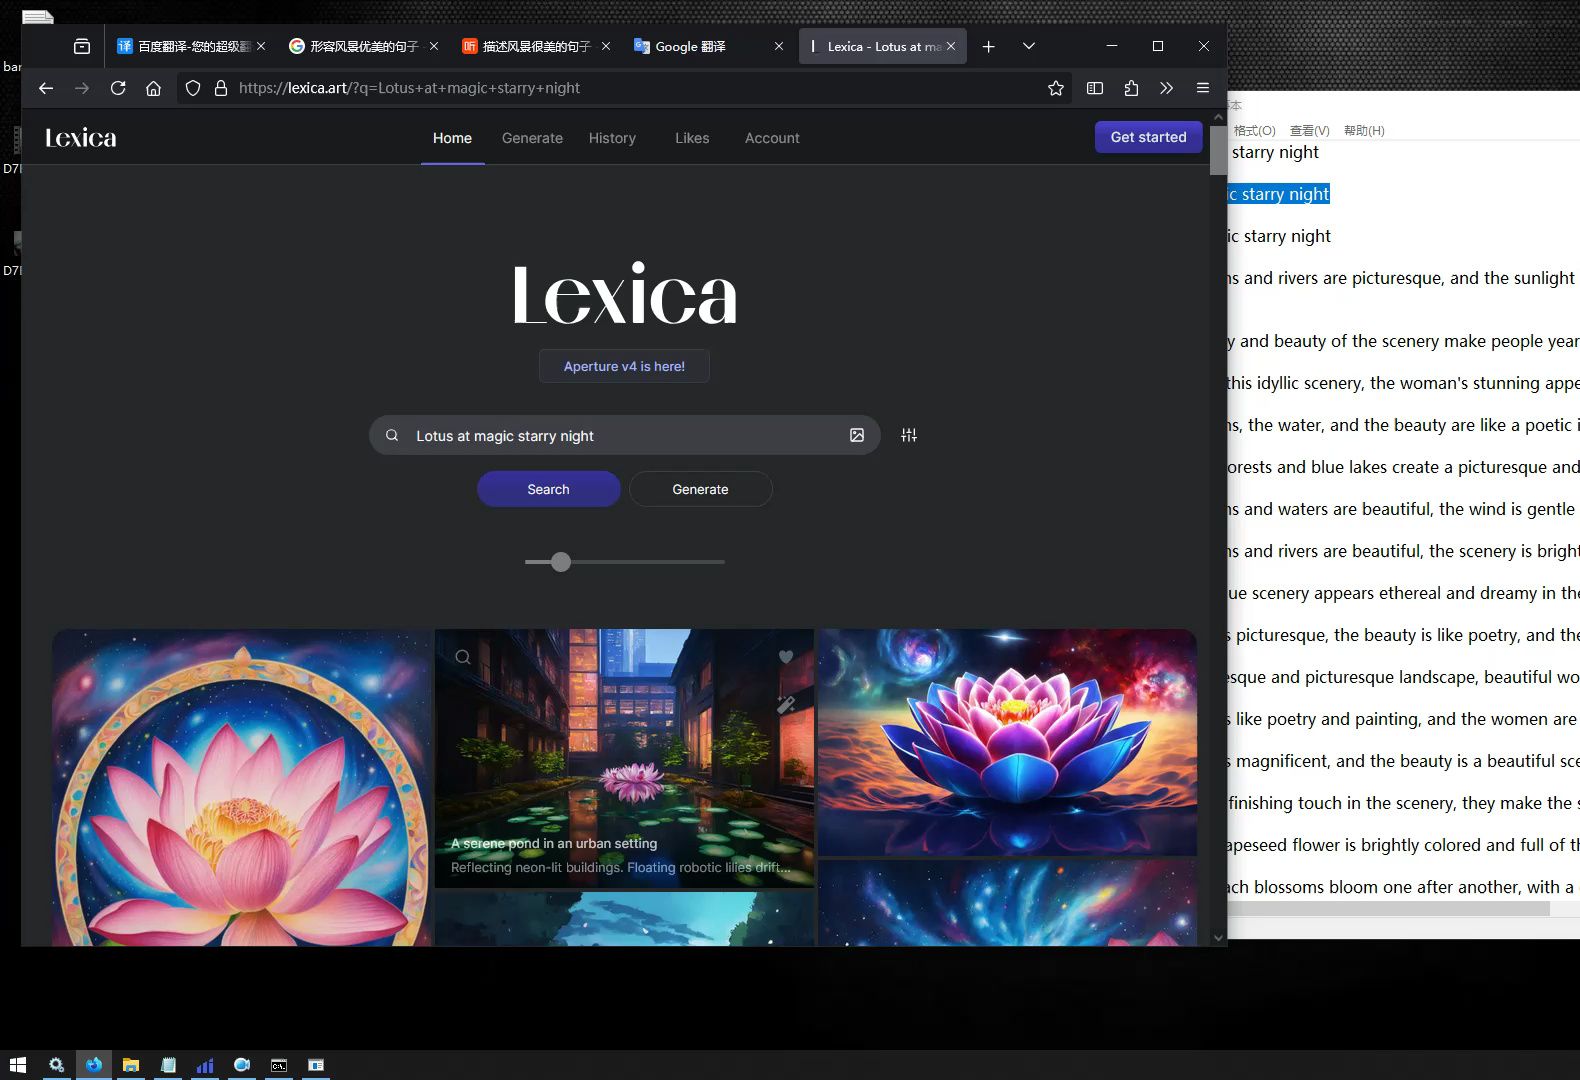Close the Google Translate tab
Viewport: 1580px width, 1080px height.
tap(778, 46)
